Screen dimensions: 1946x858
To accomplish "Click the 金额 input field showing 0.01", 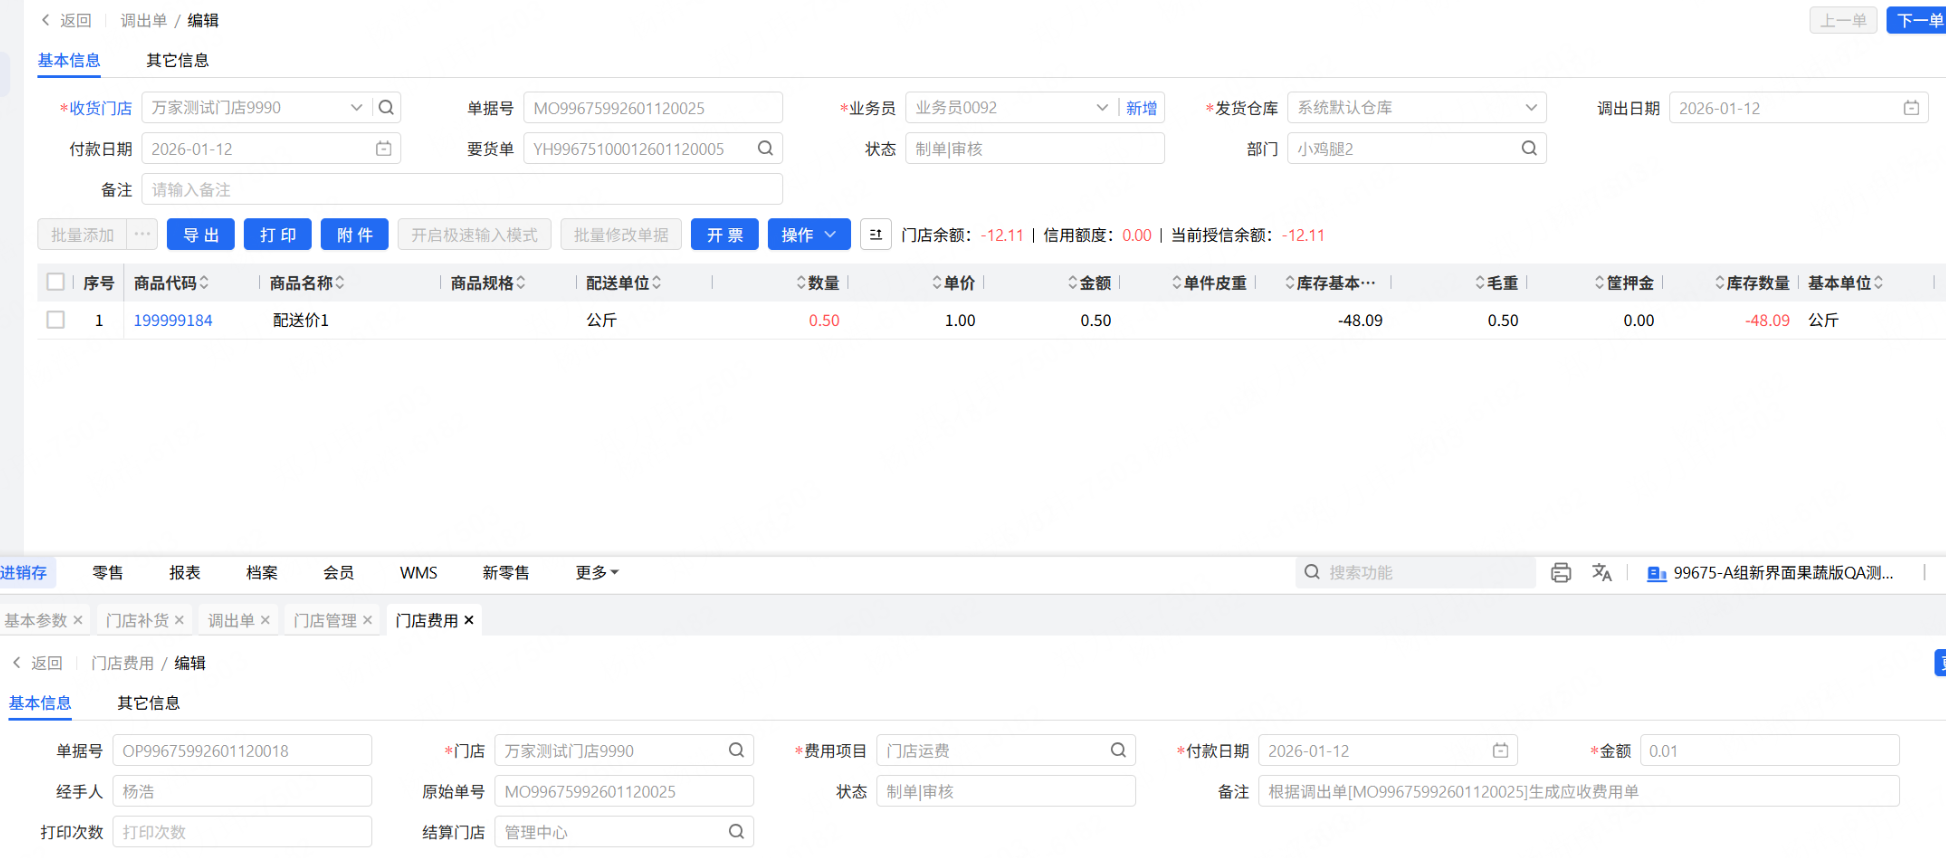I will (1769, 751).
